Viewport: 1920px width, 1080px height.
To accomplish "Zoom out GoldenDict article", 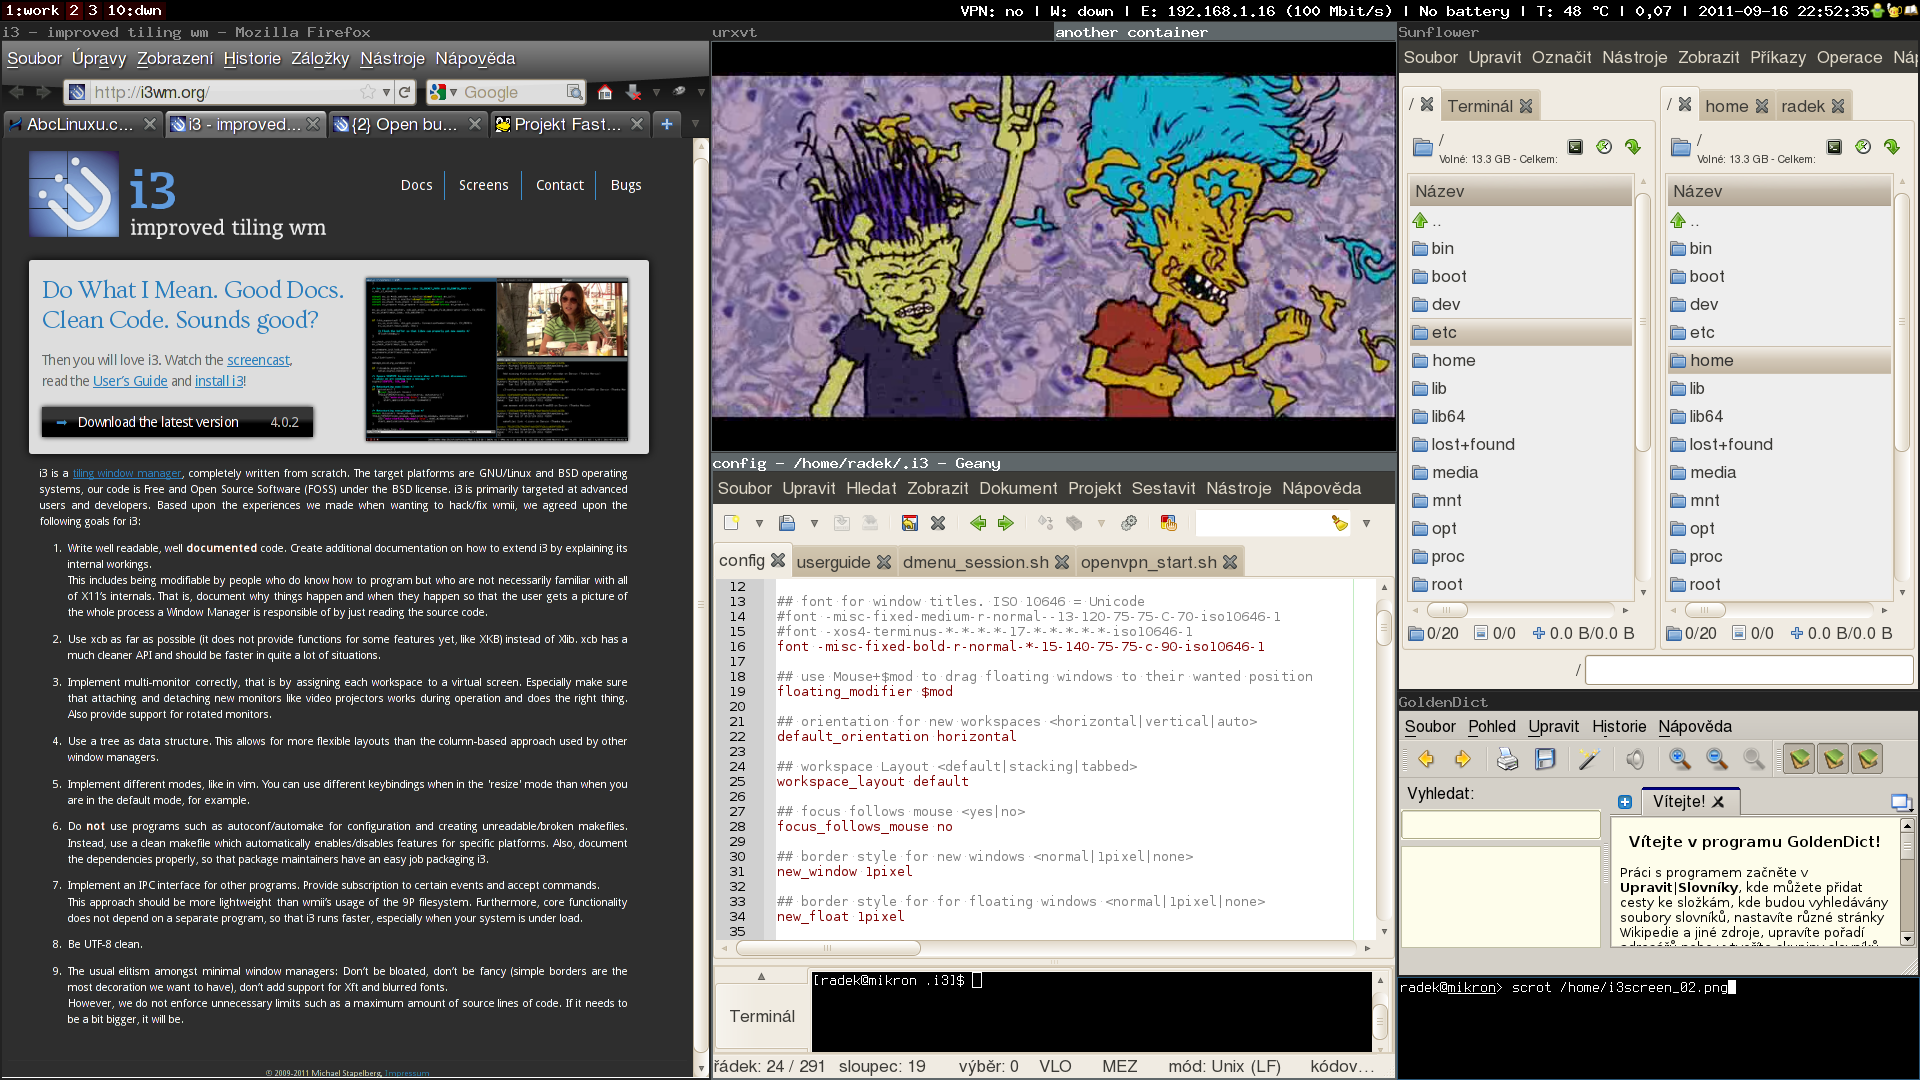I will (x=1717, y=760).
